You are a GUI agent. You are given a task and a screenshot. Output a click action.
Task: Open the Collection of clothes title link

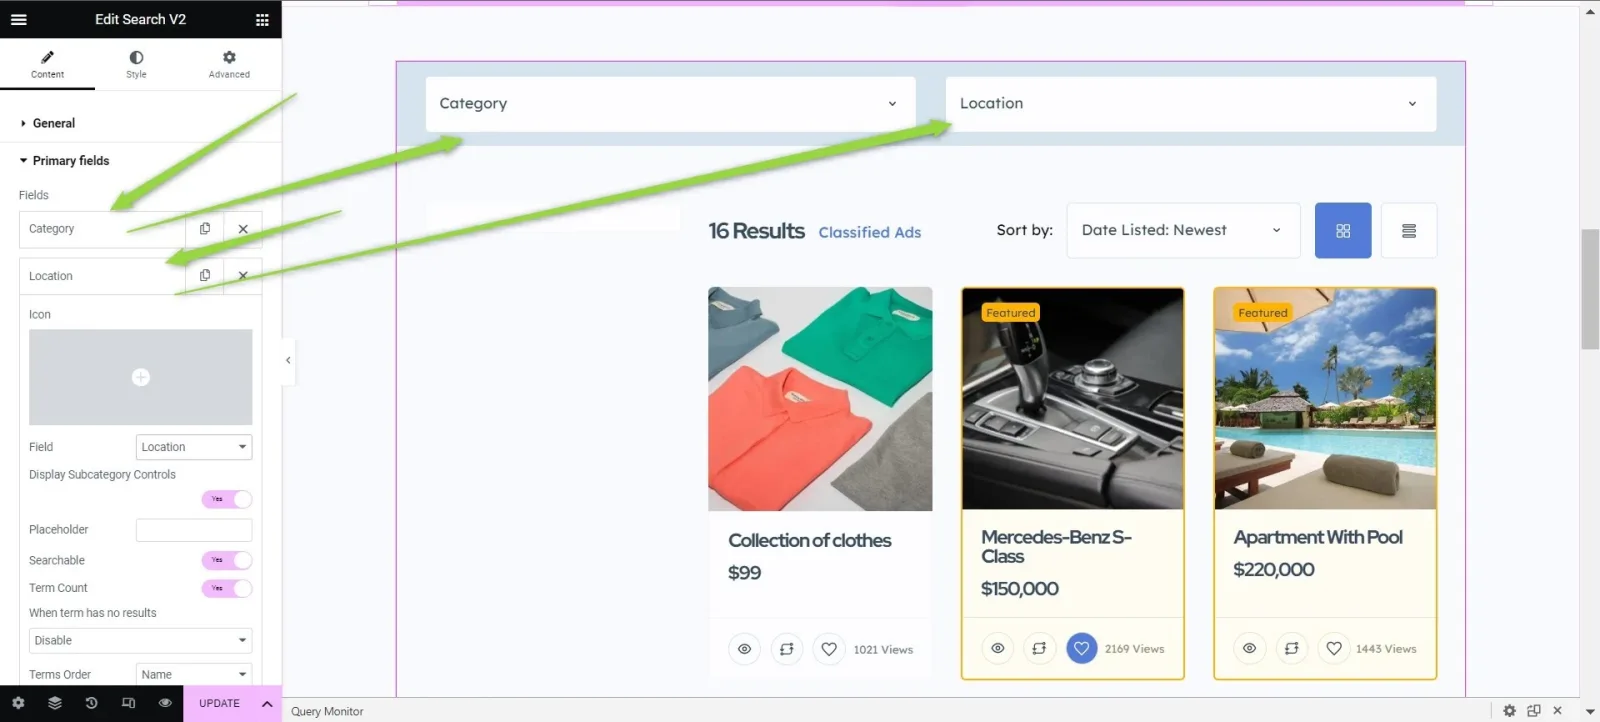pos(810,540)
